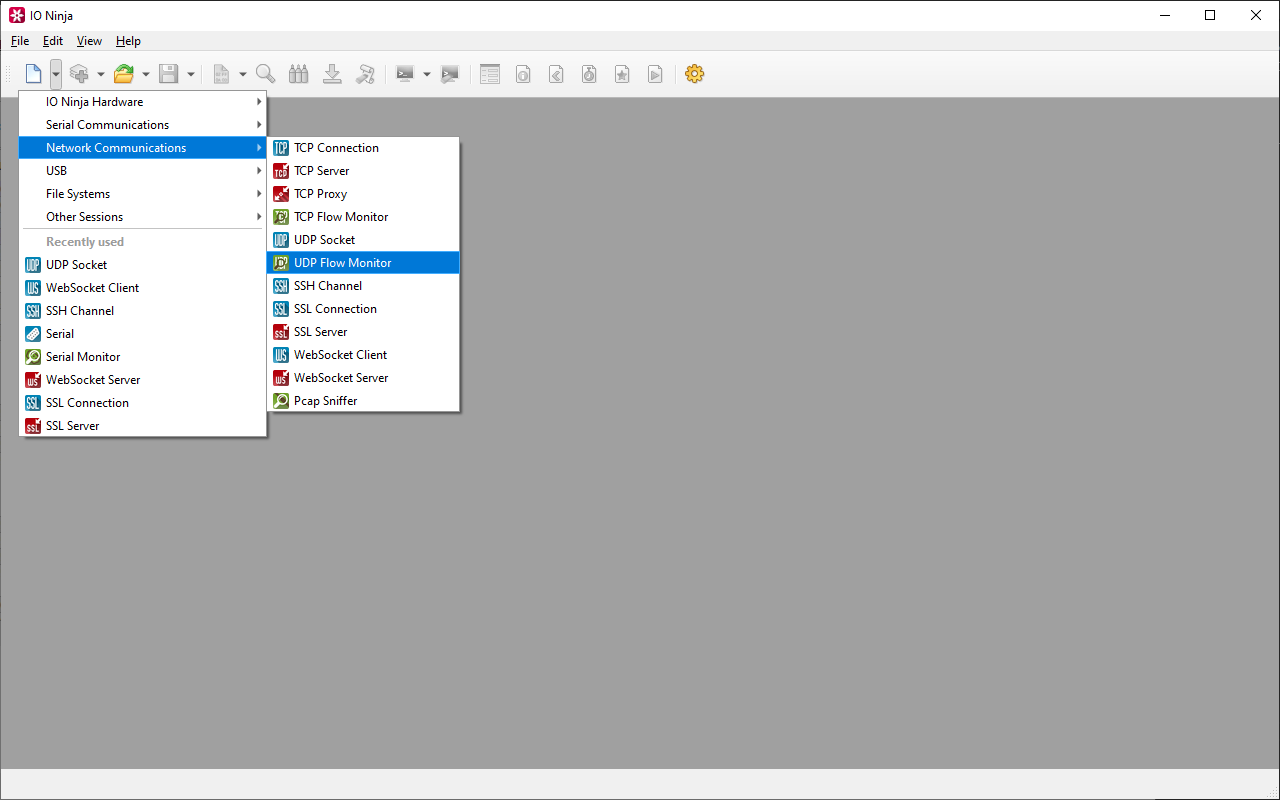Click the save floppy disk icon
Image resolution: width=1280 pixels, height=800 pixels.
point(169,74)
